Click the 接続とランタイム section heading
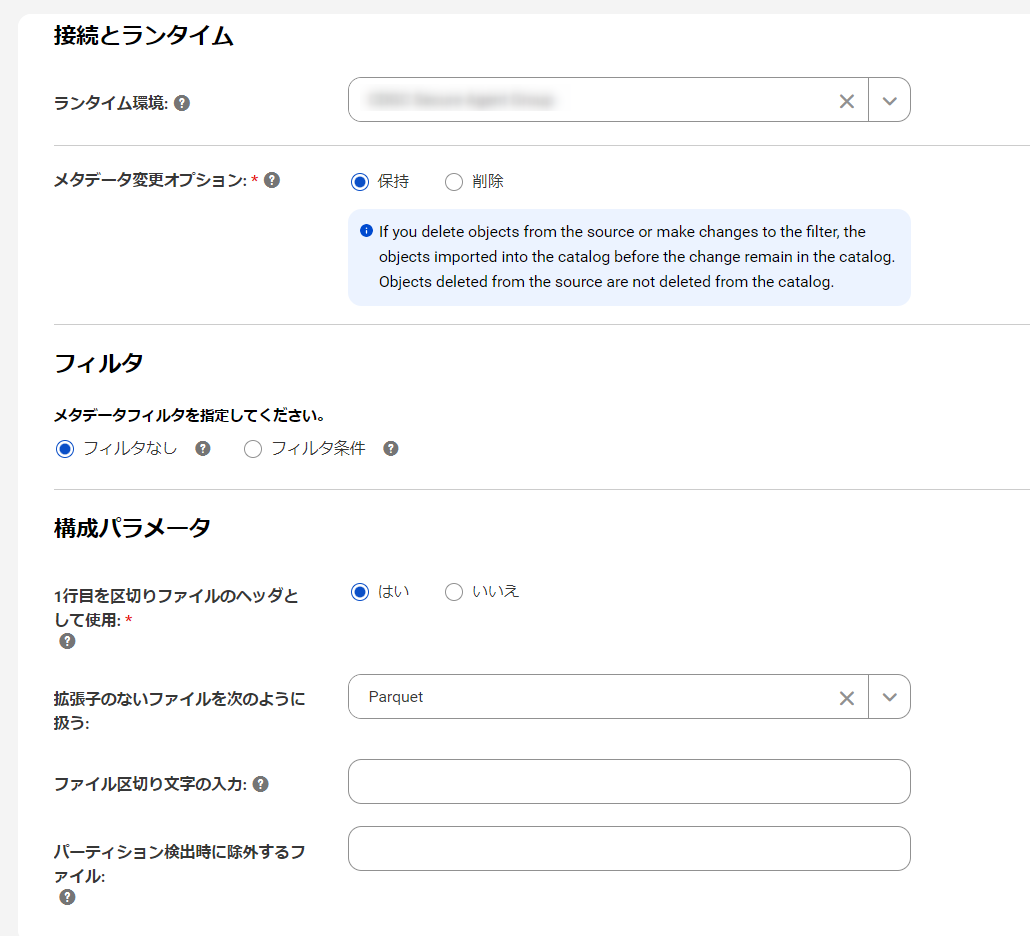Image resolution: width=1030 pixels, height=936 pixels. point(143,35)
